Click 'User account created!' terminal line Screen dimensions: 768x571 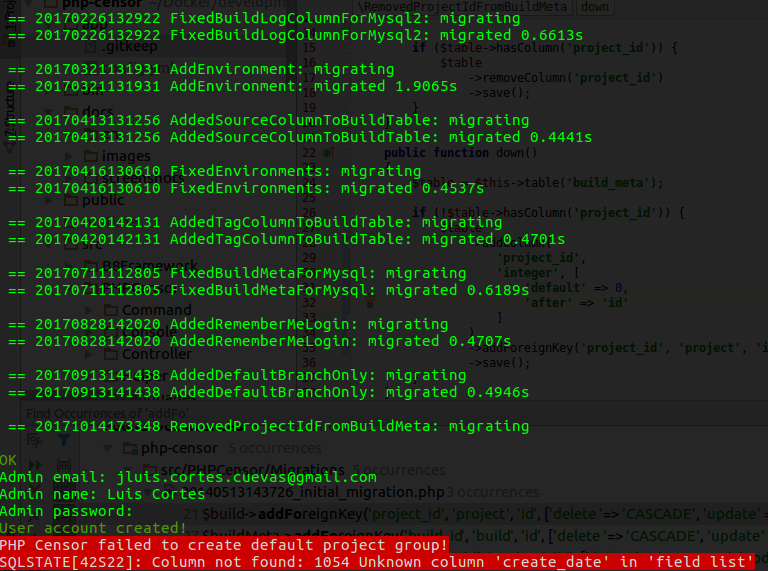(93, 528)
